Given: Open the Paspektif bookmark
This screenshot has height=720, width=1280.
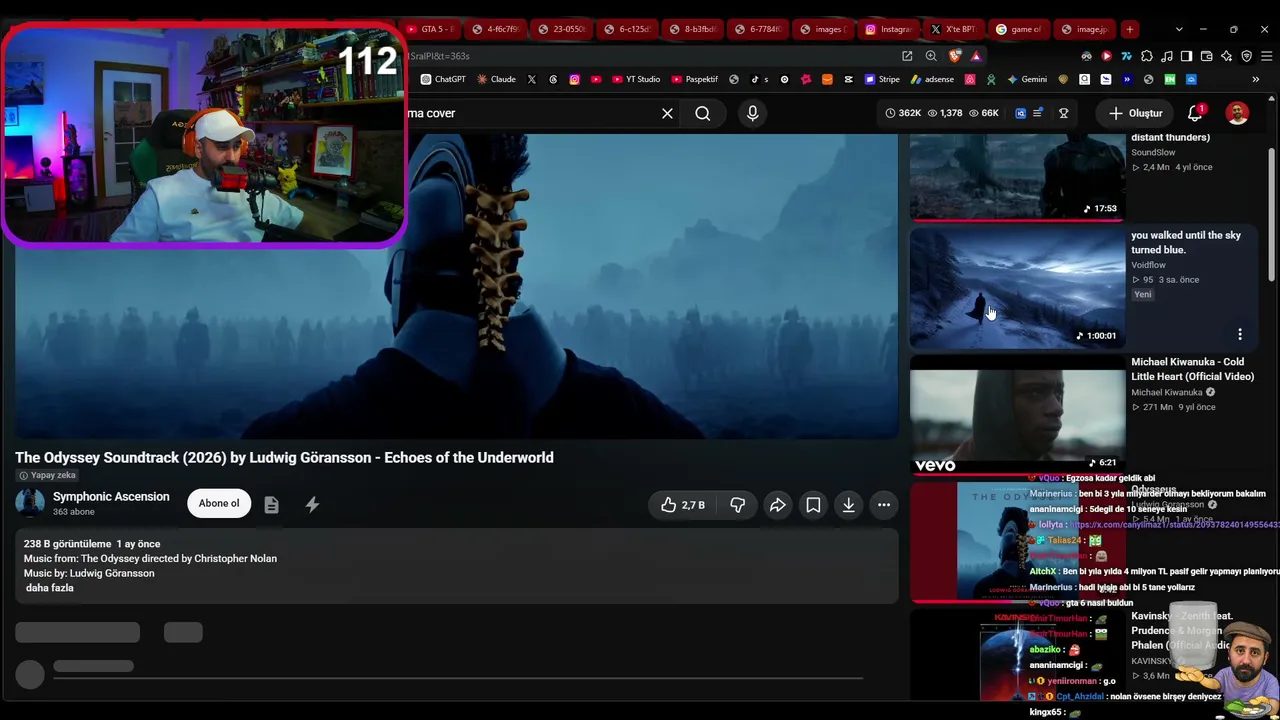Looking at the screenshot, I should click(695, 79).
